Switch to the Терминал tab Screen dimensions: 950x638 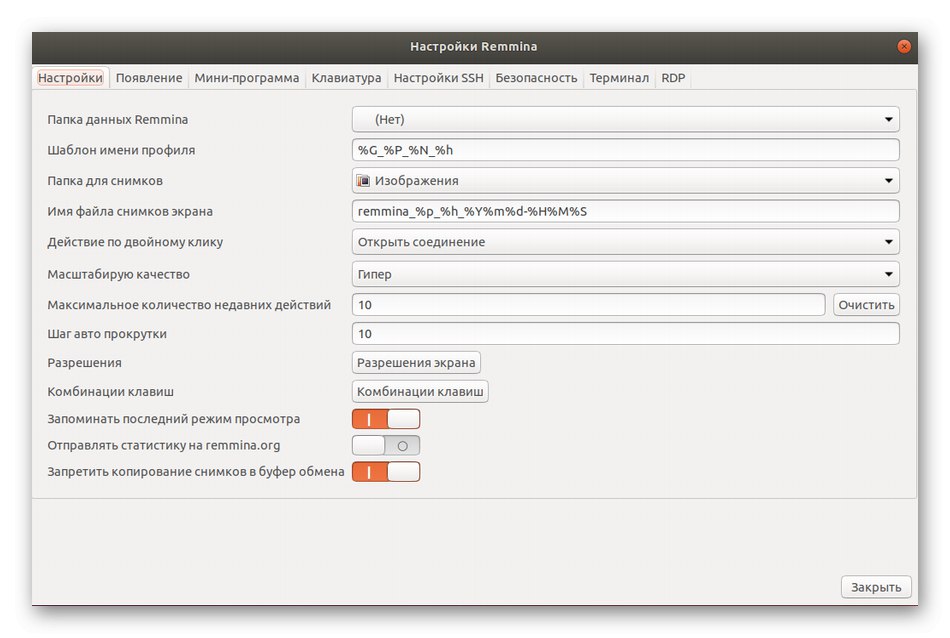click(619, 78)
